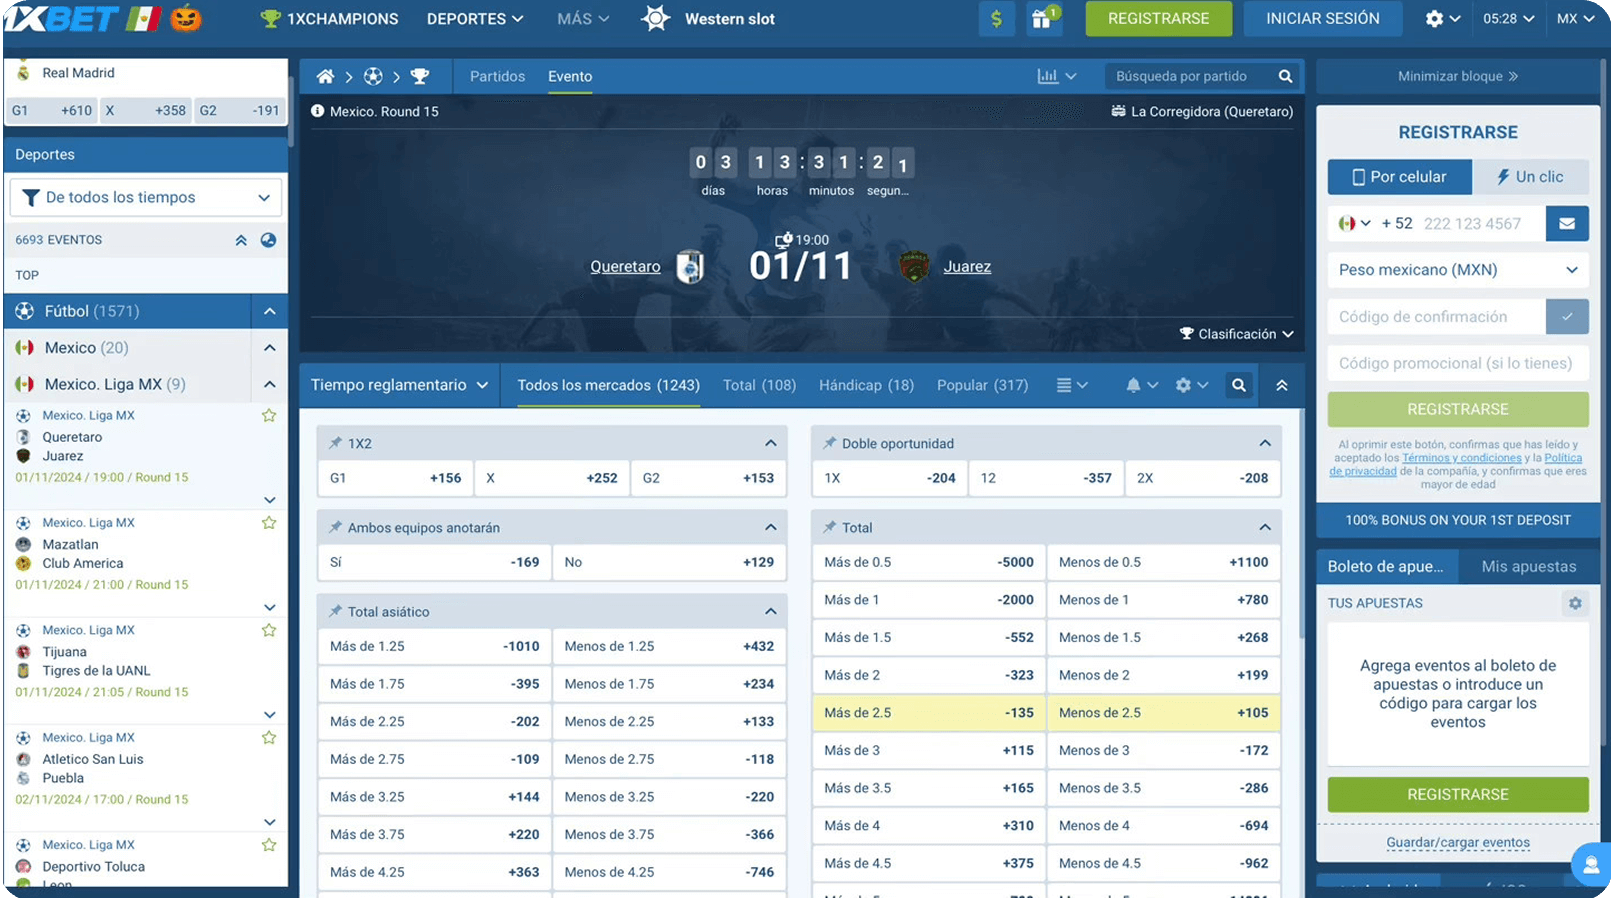Image resolution: width=1612 pixels, height=900 pixels.
Task: Go to home icon in breadcrumb
Action: coord(325,77)
